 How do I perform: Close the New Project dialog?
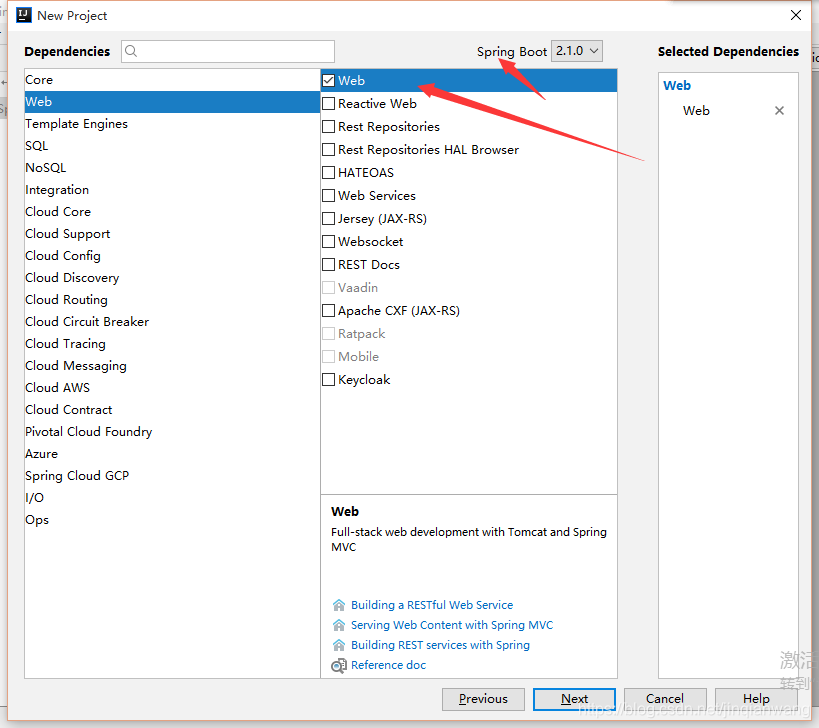pos(795,15)
